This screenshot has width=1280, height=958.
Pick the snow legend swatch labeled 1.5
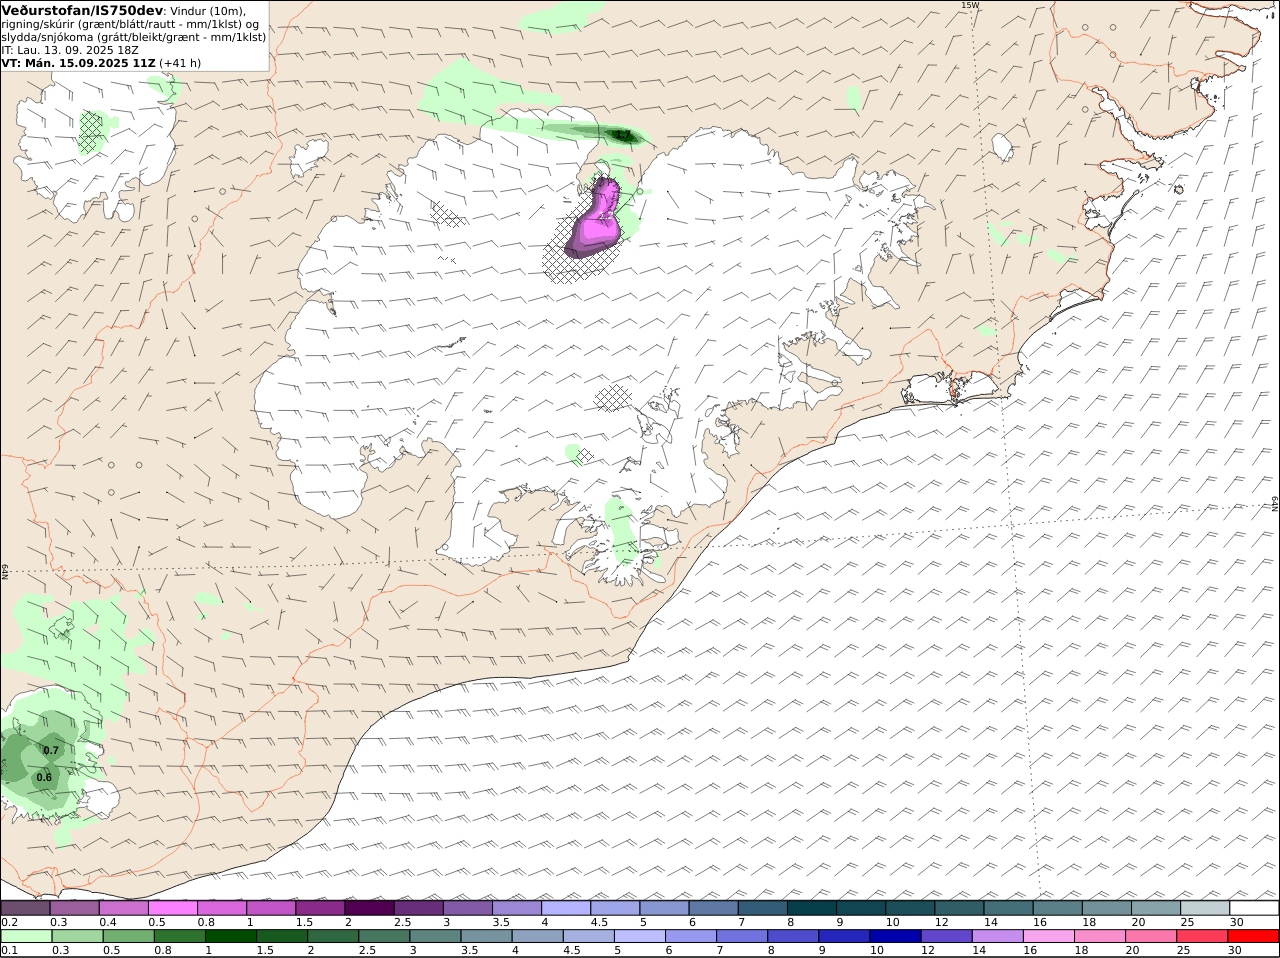click(320, 908)
